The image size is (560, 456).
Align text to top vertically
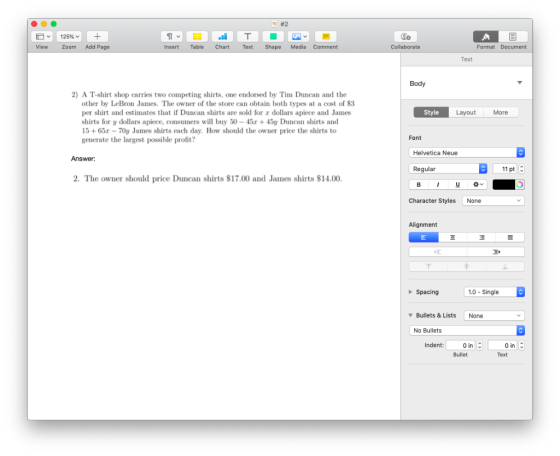(x=428, y=267)
